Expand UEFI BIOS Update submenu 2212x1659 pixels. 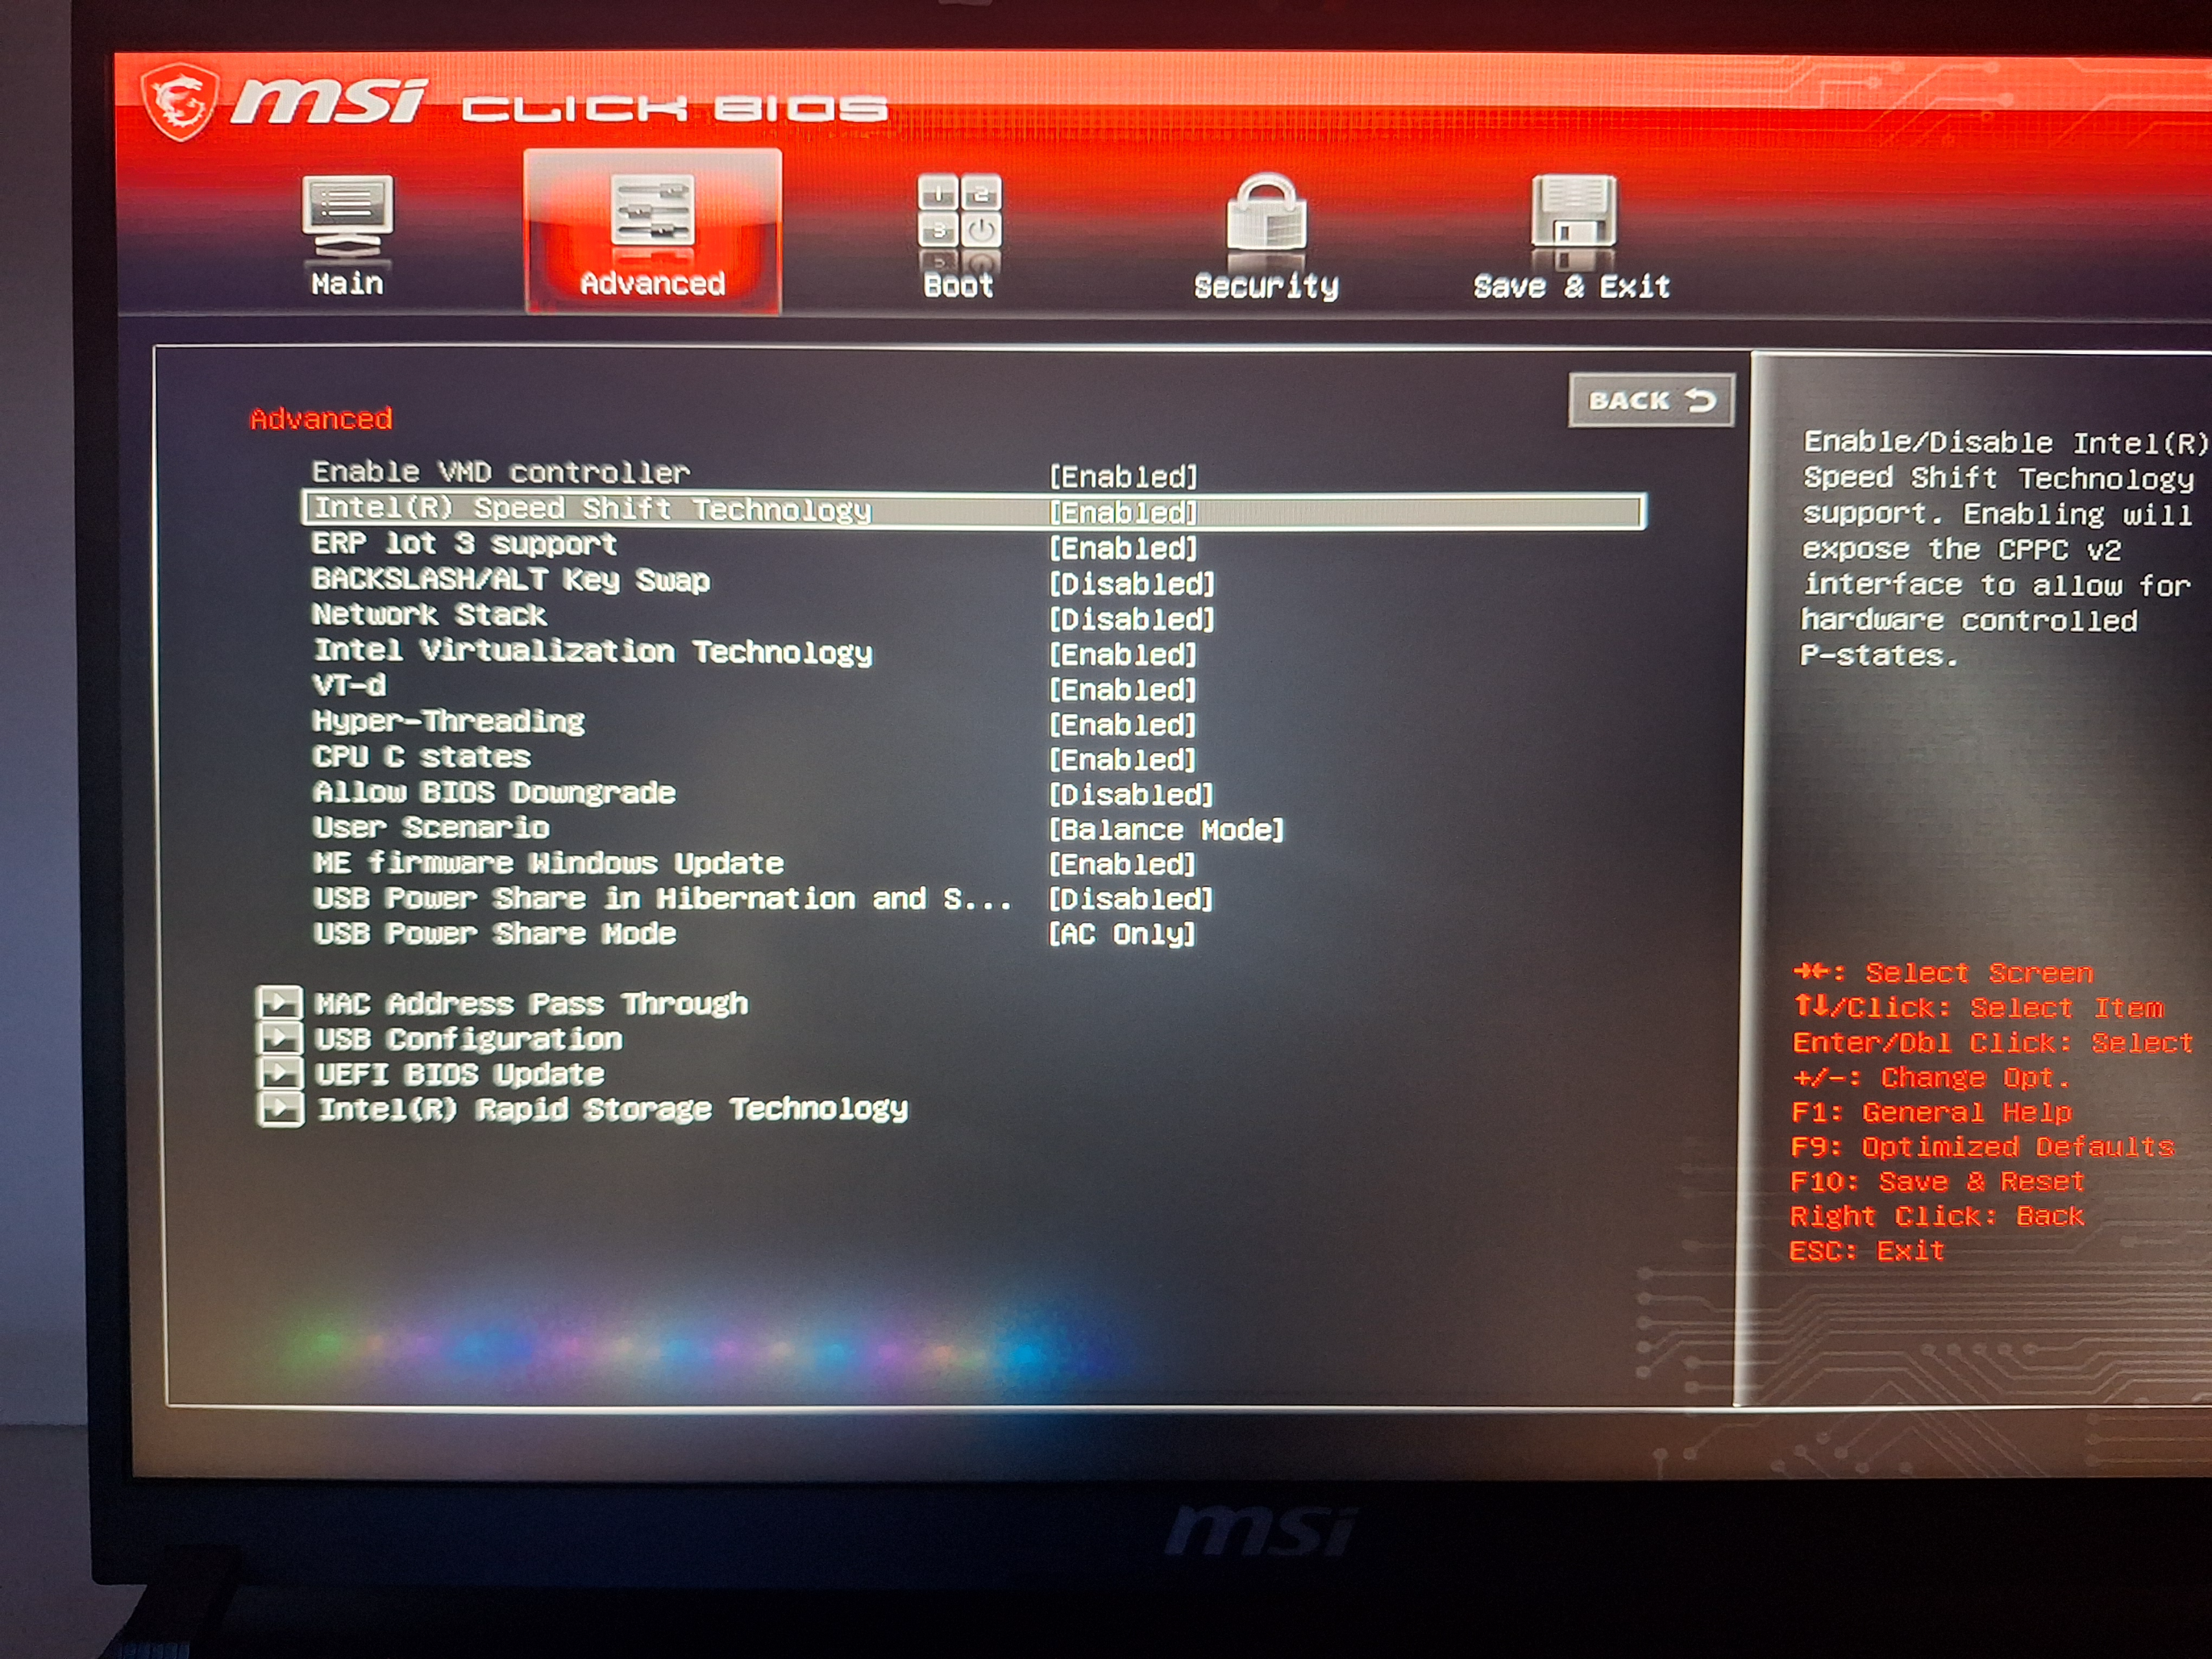pyautogui.click(x=460, y=1074)
